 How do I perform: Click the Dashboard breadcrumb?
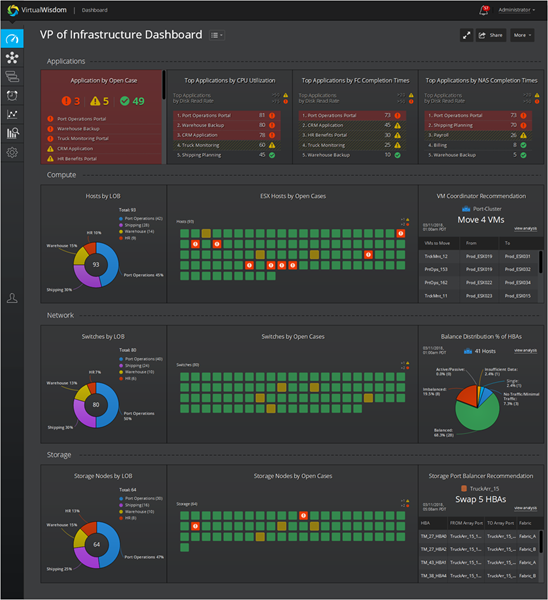tap(95, 10)
